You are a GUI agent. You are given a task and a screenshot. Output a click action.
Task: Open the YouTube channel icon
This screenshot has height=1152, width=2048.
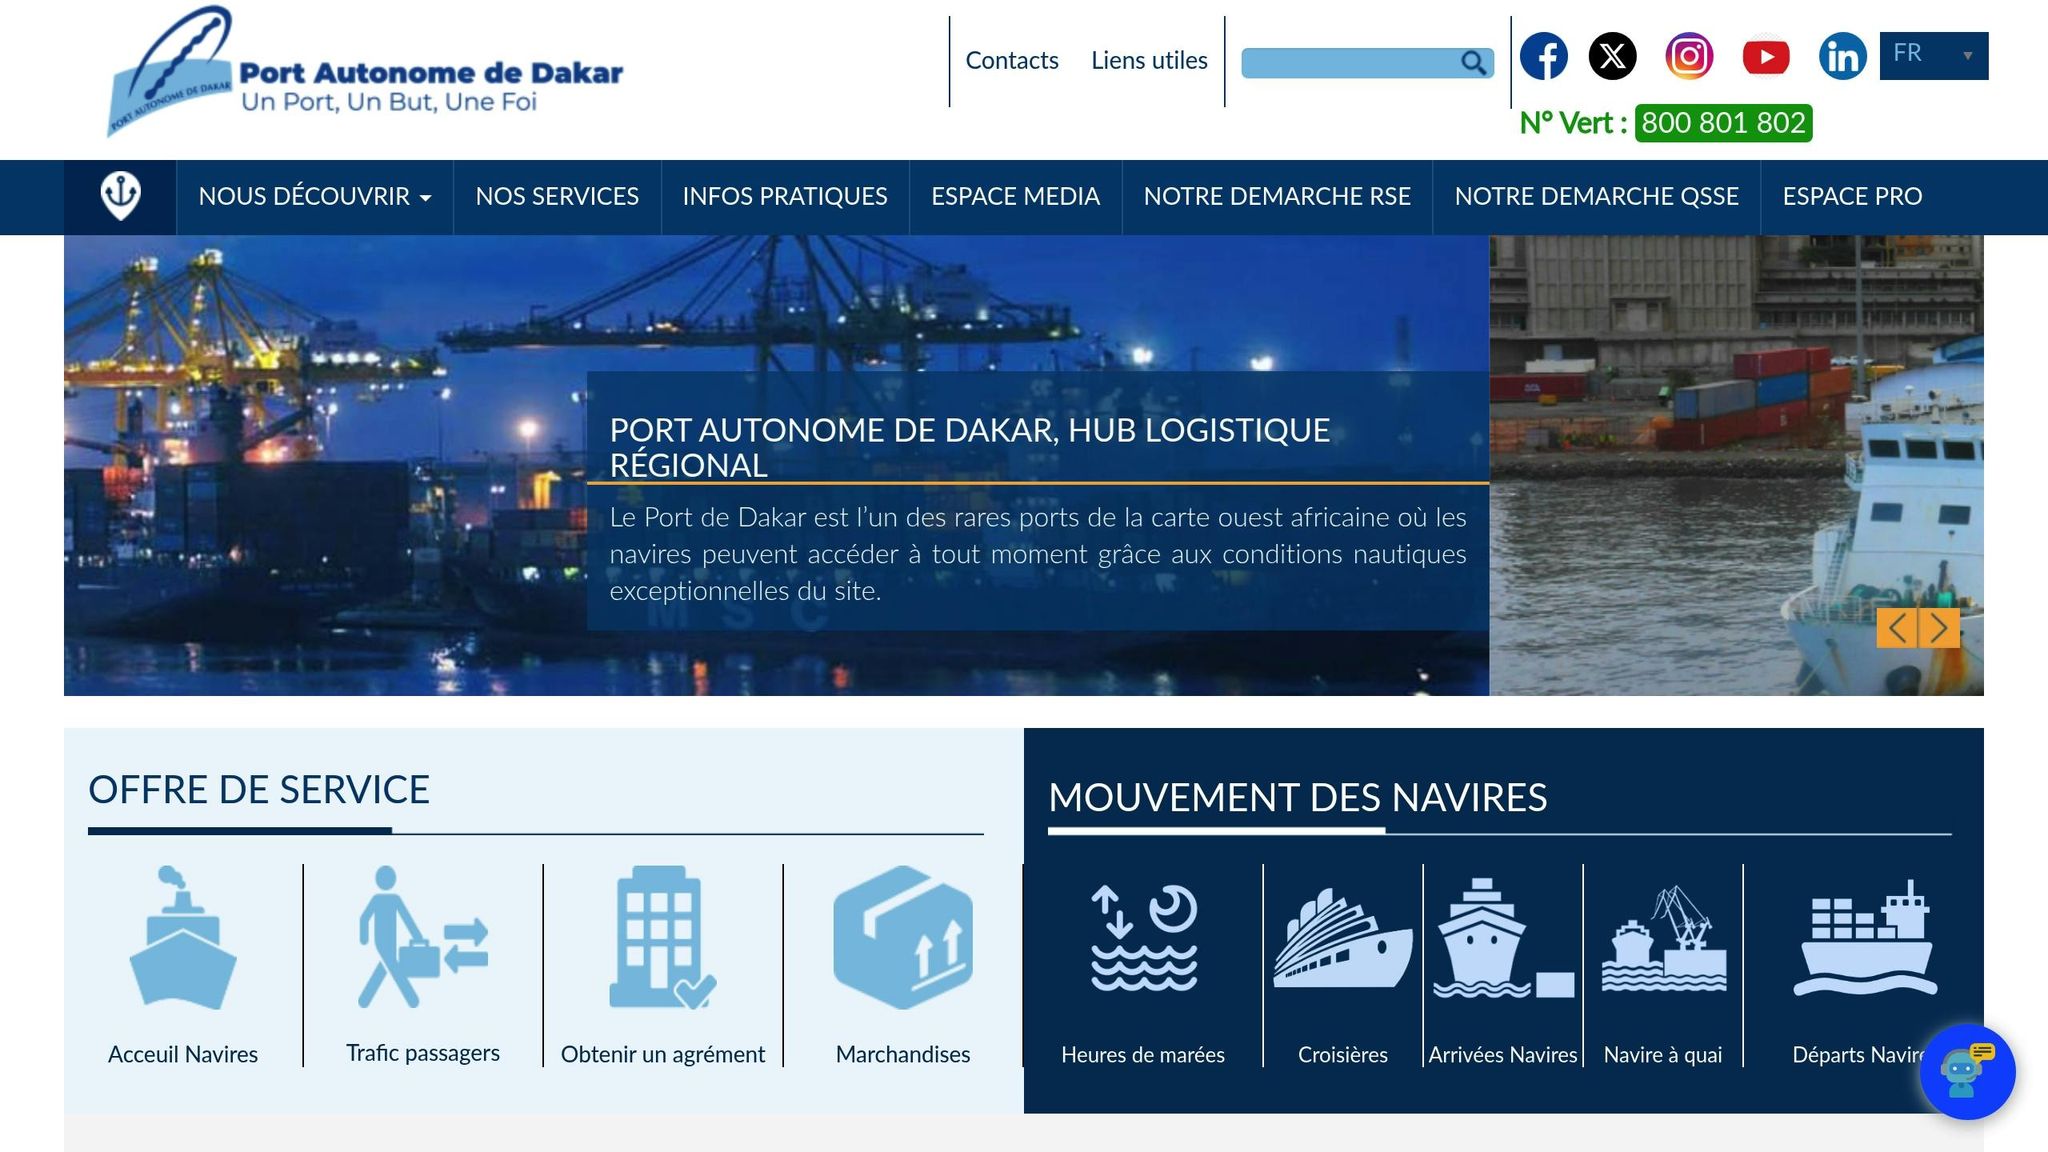pyautogui.click(x=1766, y=57)
